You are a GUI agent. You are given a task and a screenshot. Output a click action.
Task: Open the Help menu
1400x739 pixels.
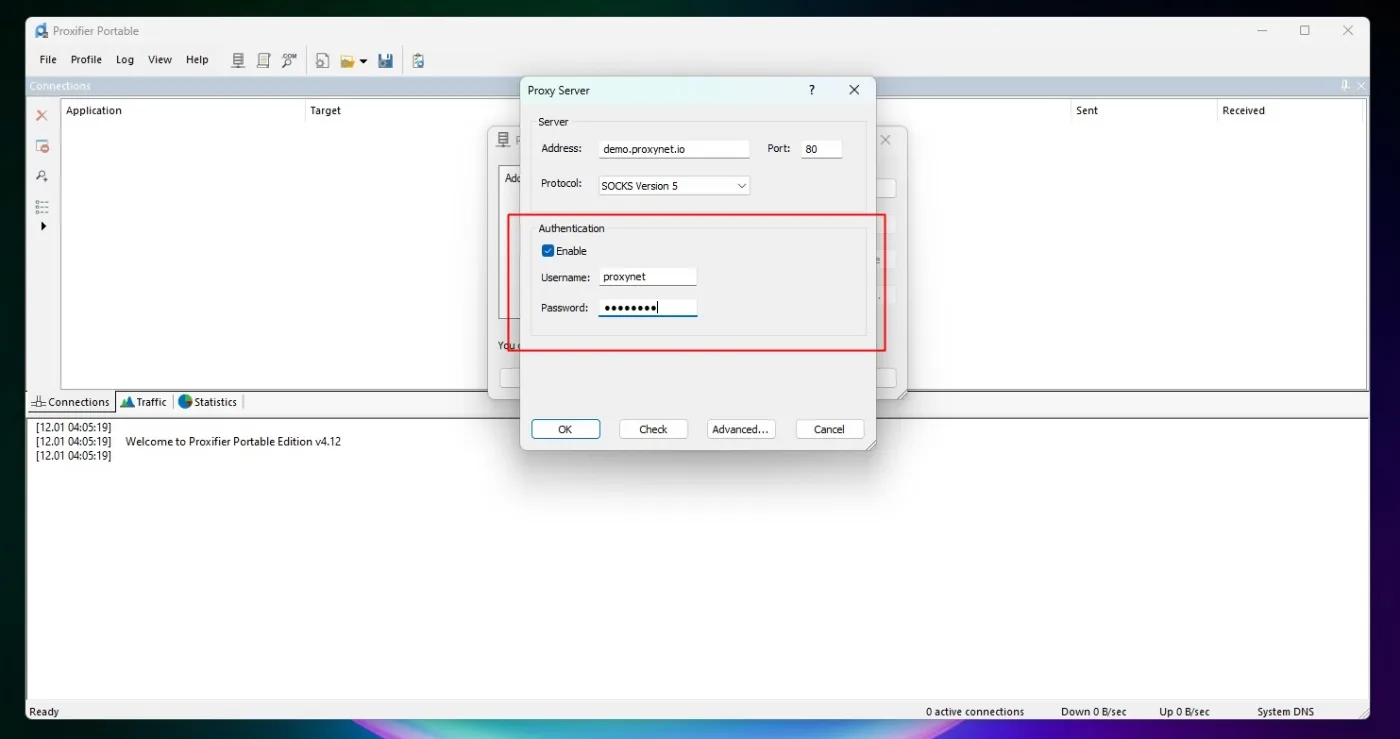[x=197, y=60]
